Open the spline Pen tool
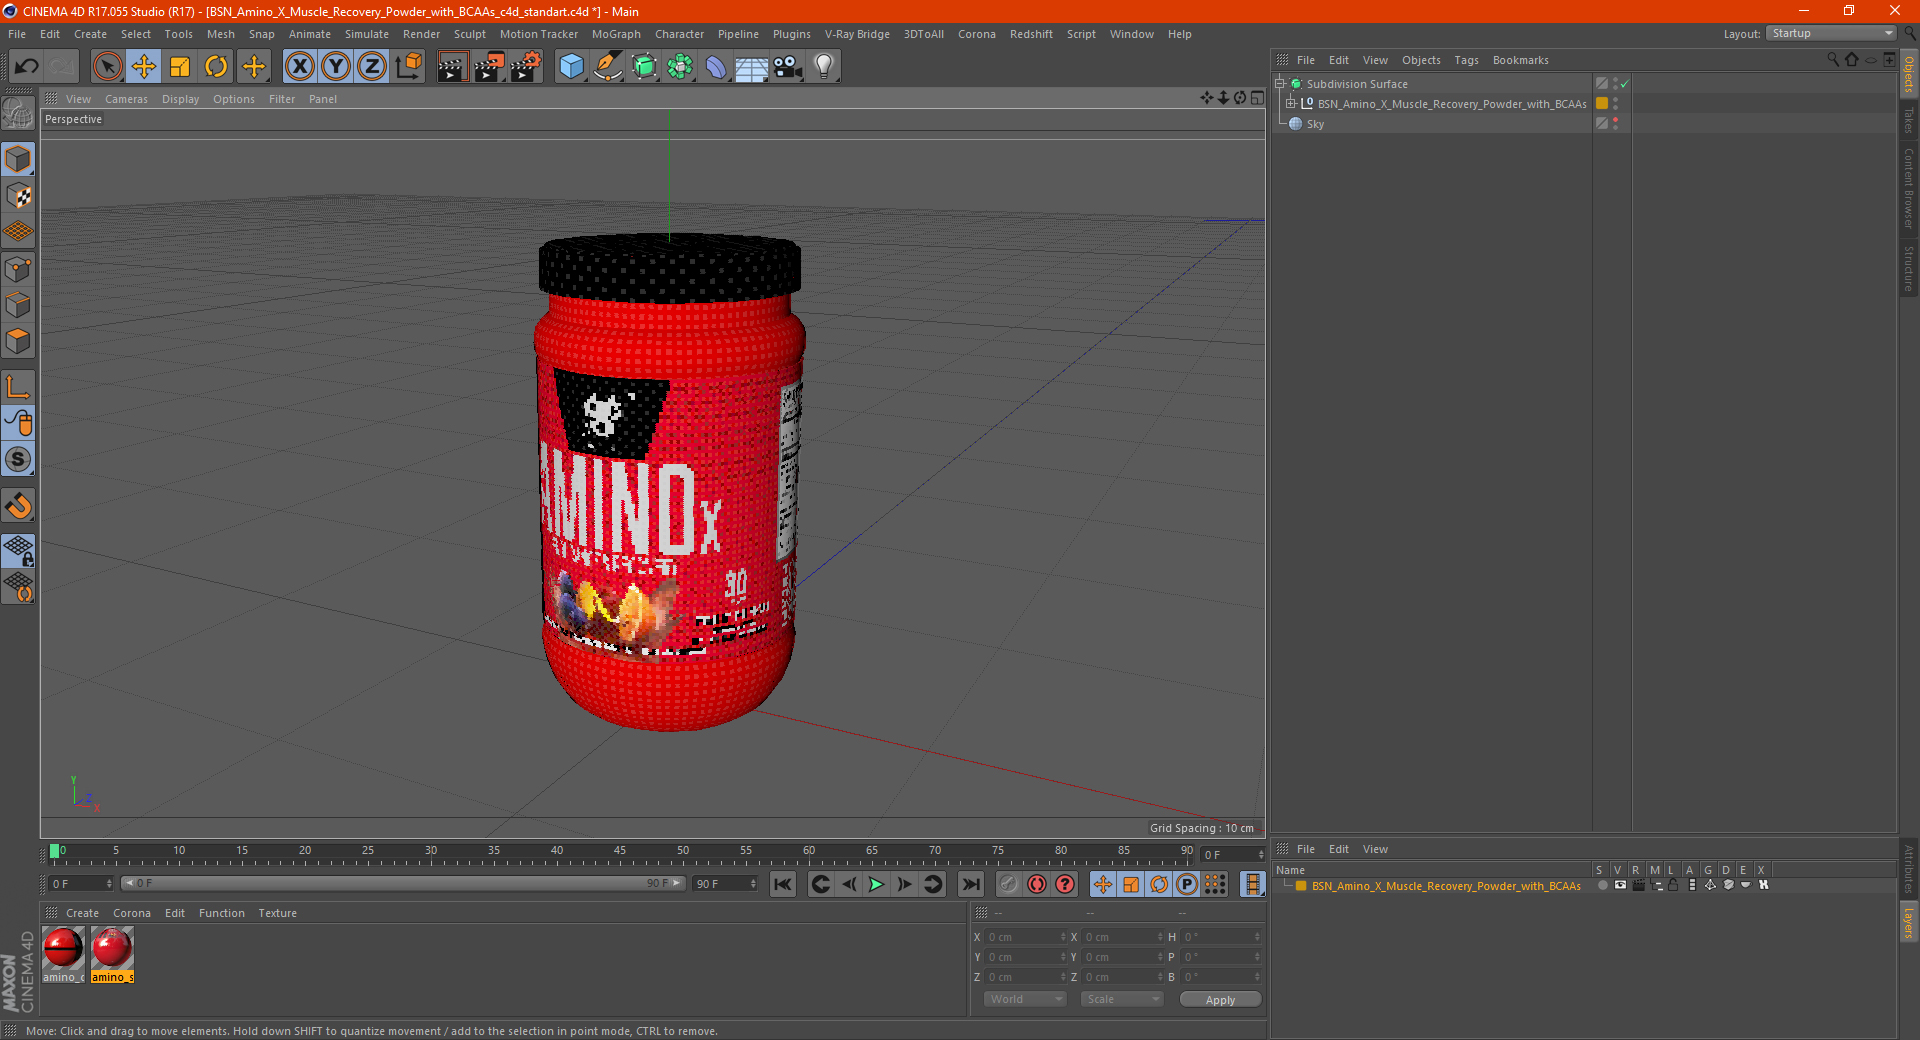Image resolution: width=1920 pixels, height=1040 pixels. coord(608,67)
